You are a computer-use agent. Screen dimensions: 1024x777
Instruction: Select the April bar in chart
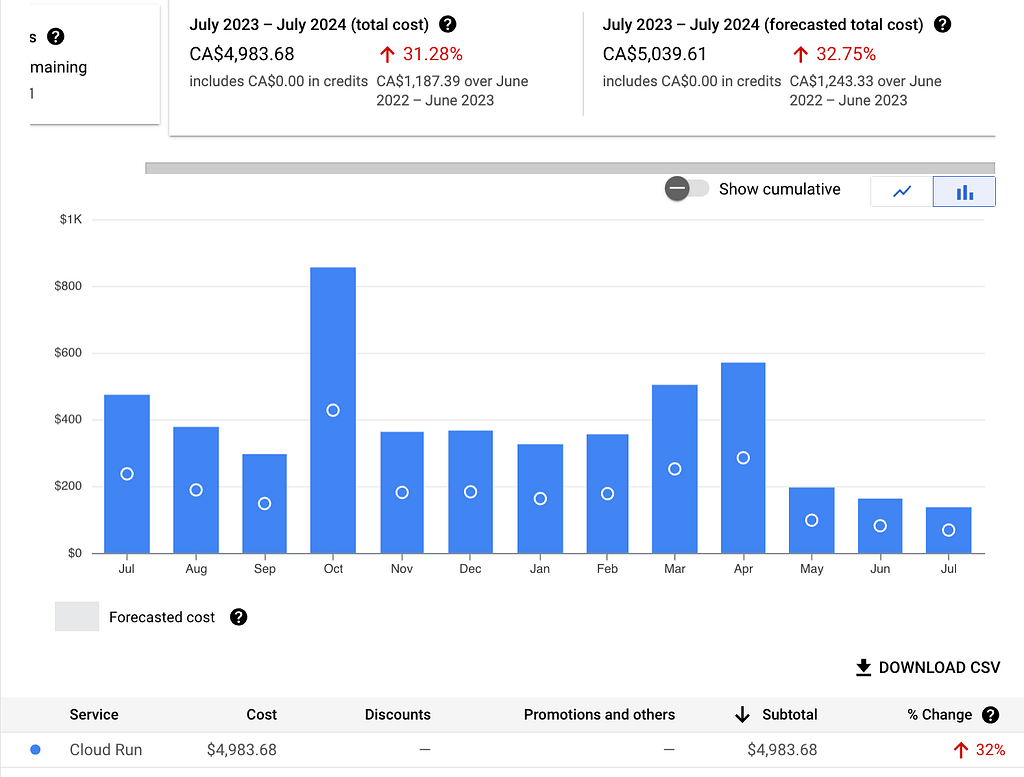point(743,458)
